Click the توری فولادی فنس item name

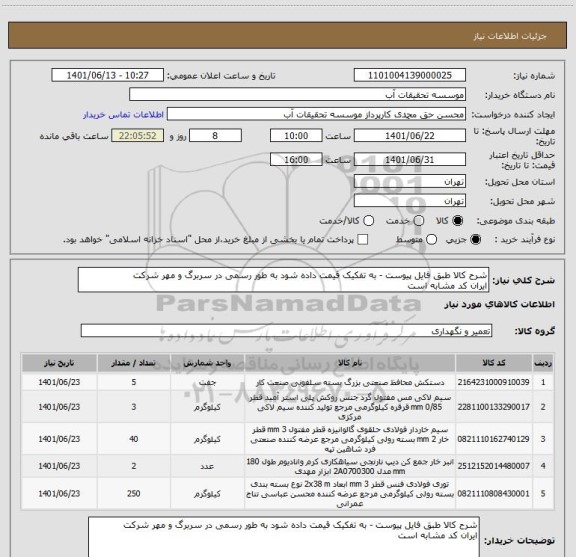[x=350, y=494]
